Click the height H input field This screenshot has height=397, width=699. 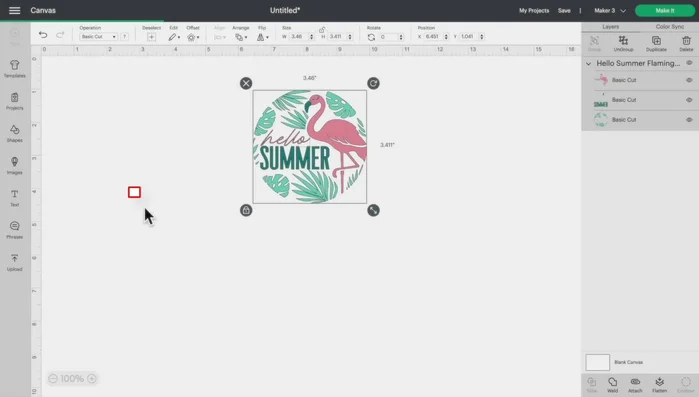[x=337, y=37]
